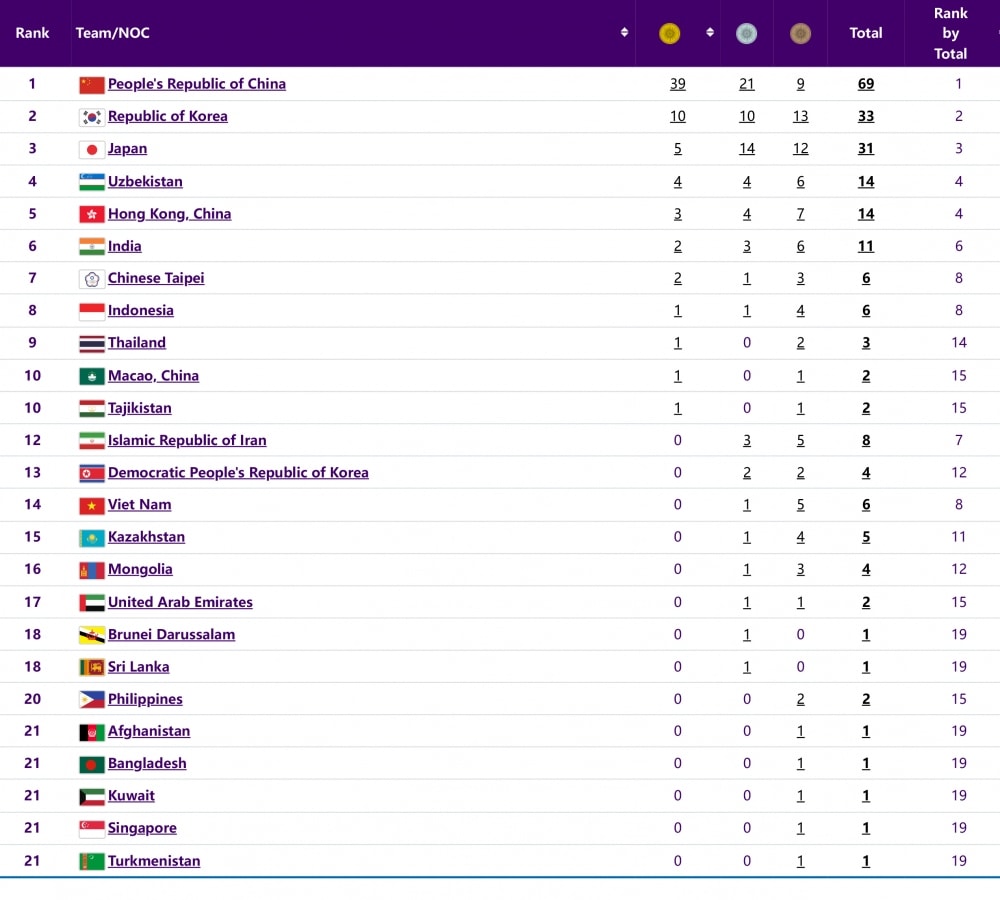The image size is (1000, 900).
Task: Click the Sri Lanka flag icon
Action: 92,668
